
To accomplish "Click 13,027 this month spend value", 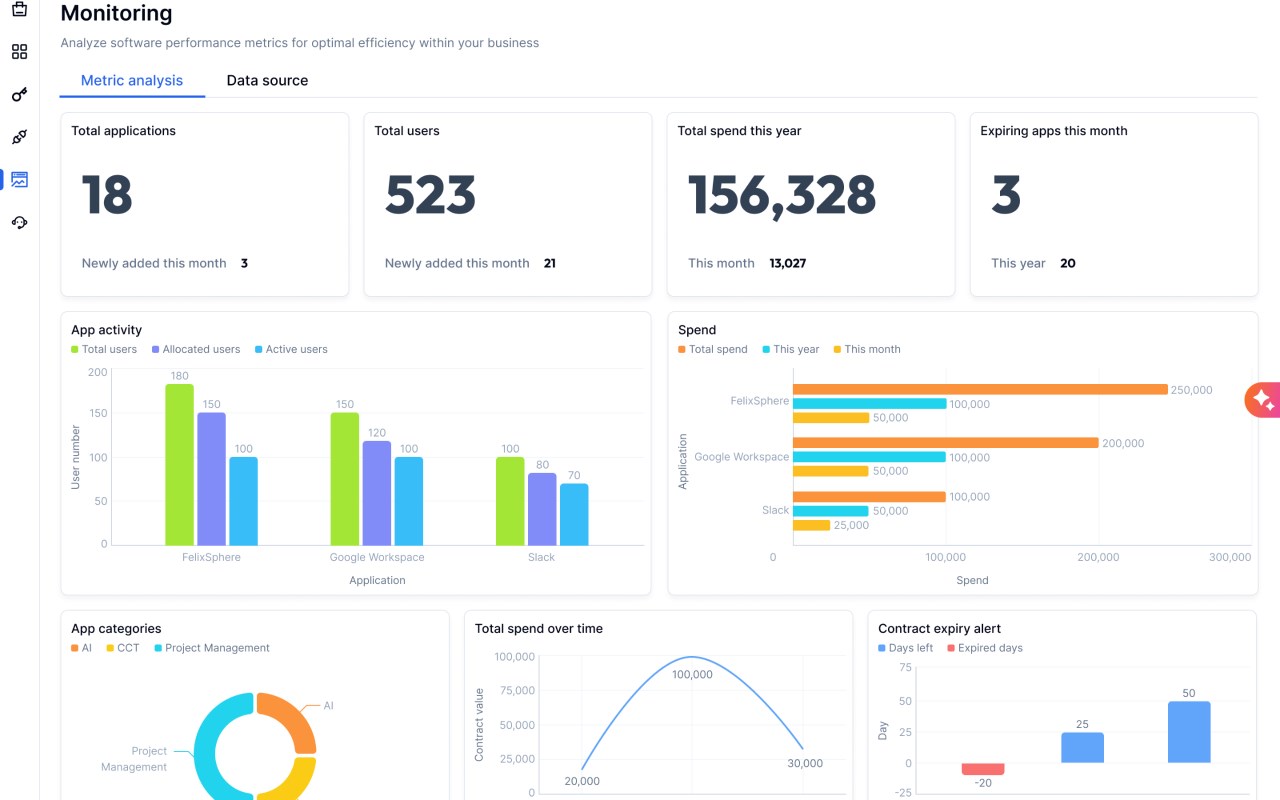I will click(788, 263).
